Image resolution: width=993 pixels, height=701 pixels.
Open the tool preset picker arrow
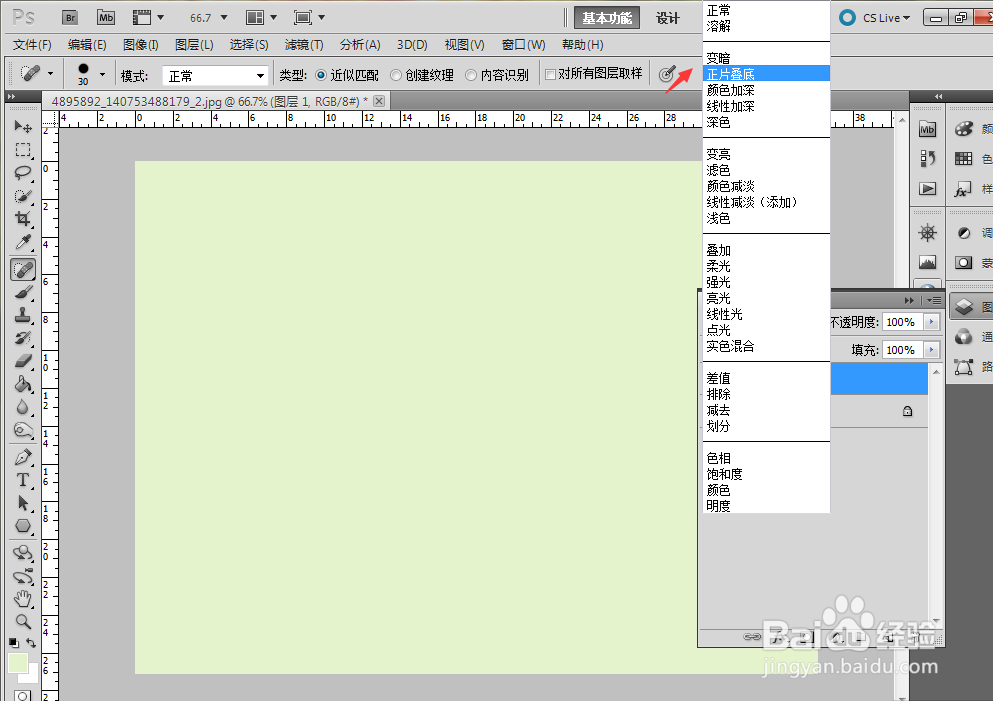50,74
